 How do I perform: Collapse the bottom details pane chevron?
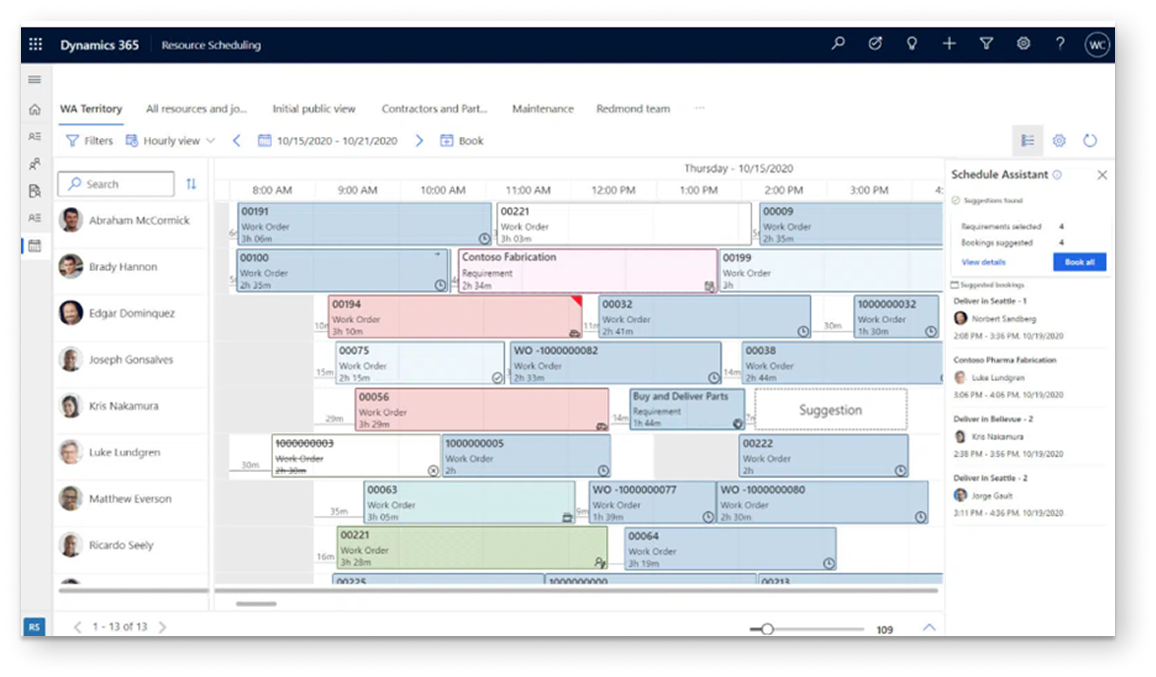point(929,628)
